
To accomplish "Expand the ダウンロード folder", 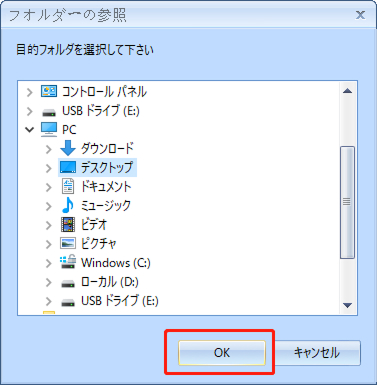I will [49, 149].
